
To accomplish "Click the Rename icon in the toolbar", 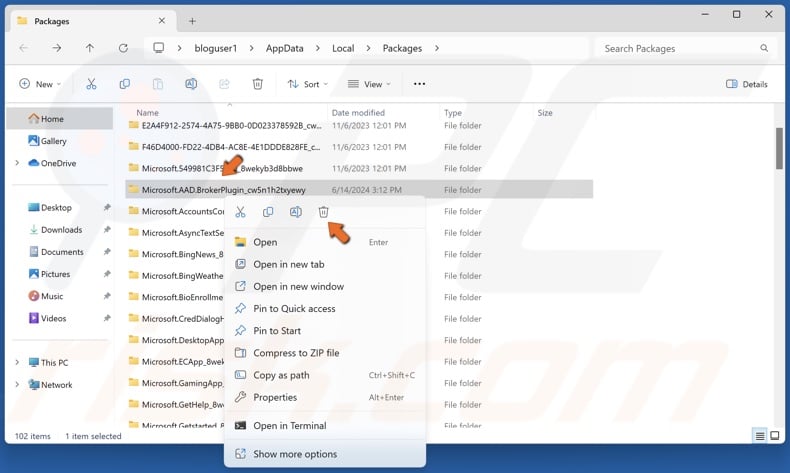I will 191,84.
